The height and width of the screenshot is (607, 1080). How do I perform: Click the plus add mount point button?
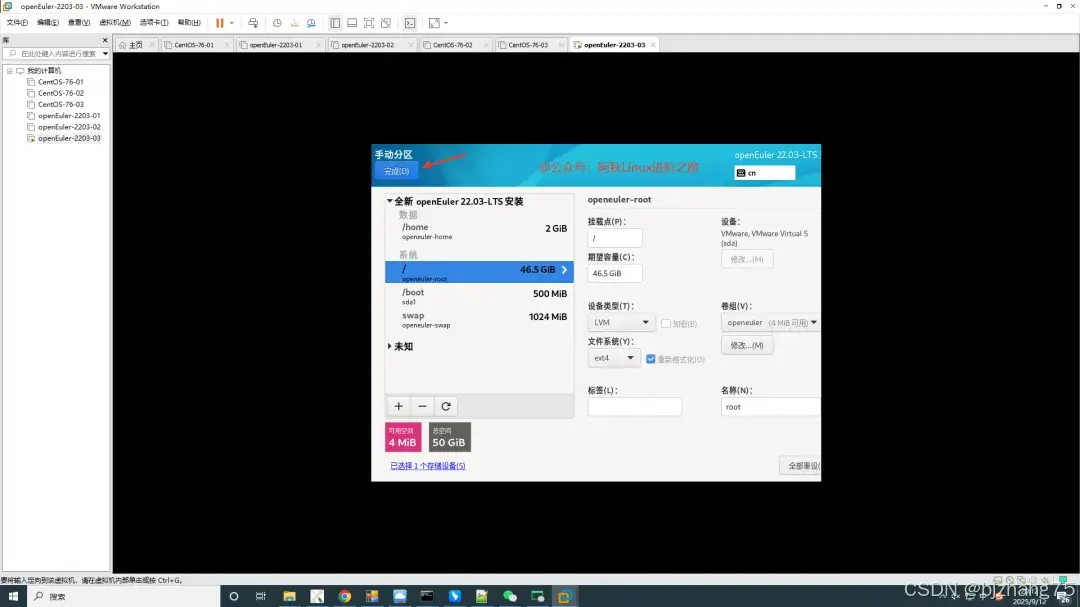pos(398,406)
